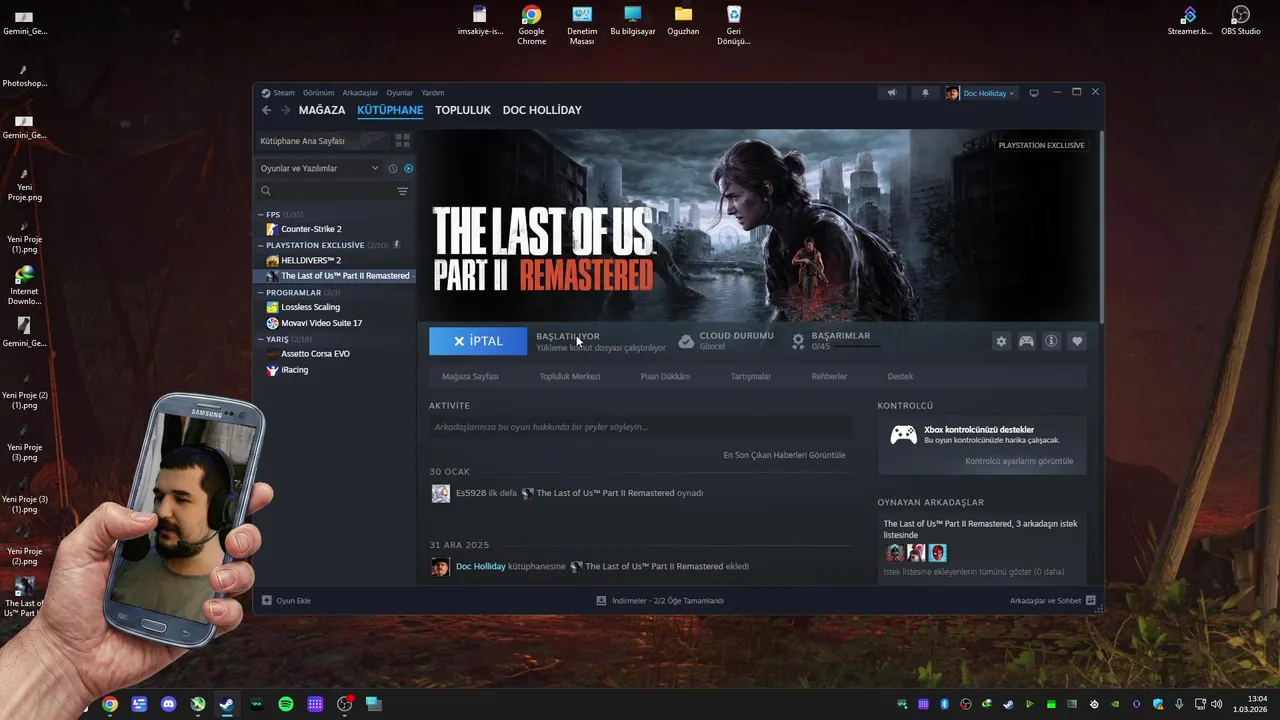Open the Arkadaşlar menu
The width and height of the screenshot is (1280, 720).
360,93
